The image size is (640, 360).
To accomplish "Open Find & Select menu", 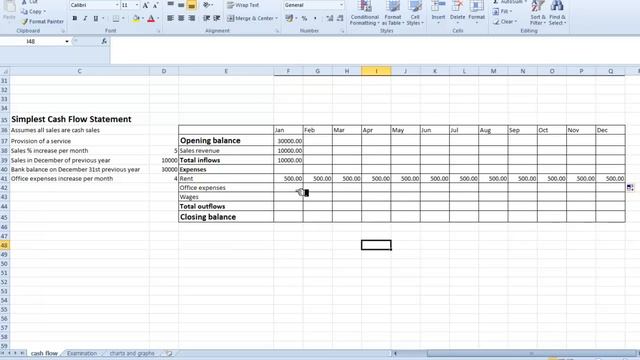I will 557,13.
